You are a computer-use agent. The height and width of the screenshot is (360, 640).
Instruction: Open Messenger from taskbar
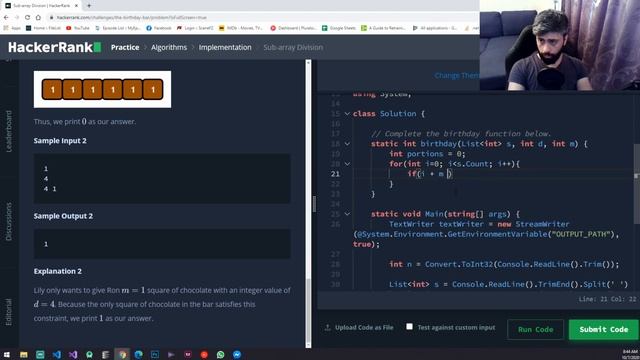[x=237, y=354]
